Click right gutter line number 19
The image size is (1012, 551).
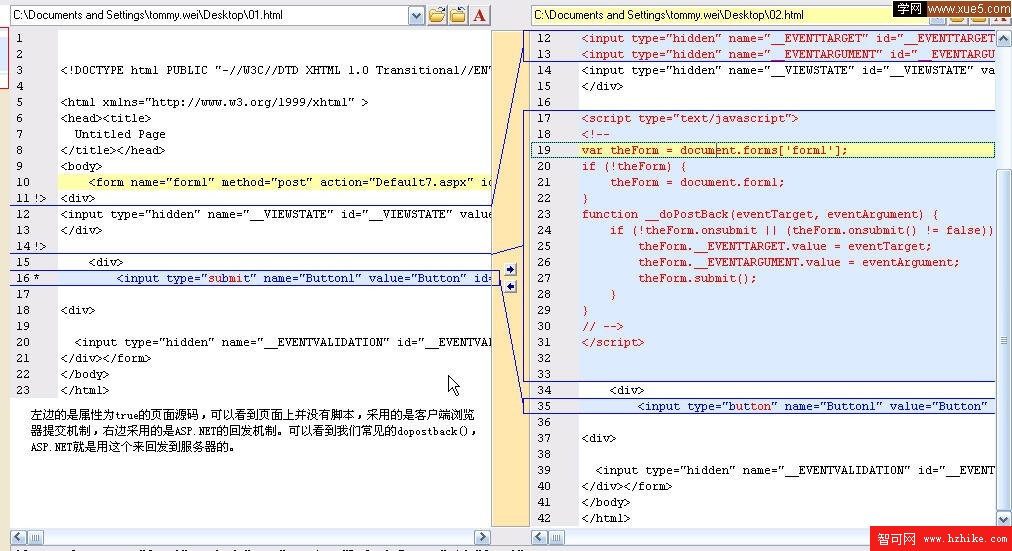544,150
